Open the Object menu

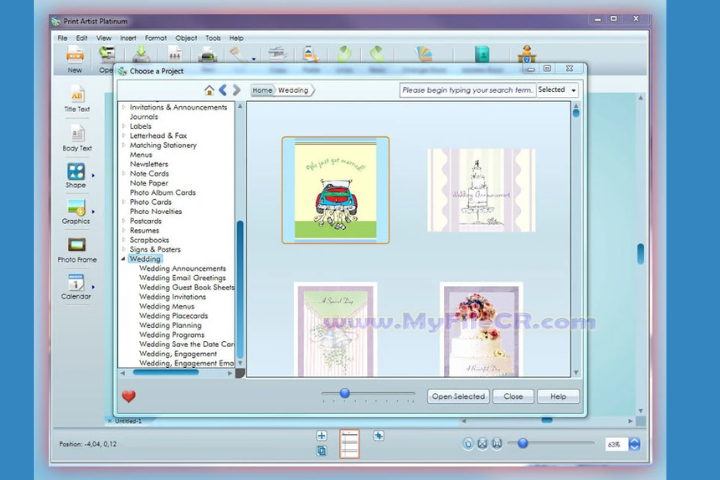(186, 38)
